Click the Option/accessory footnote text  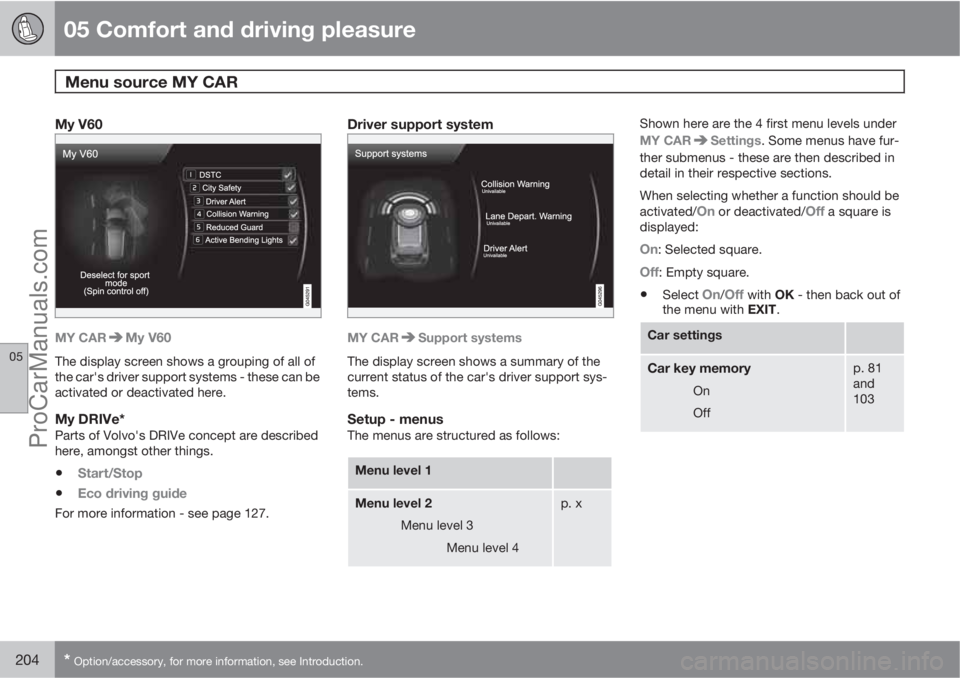pyautogui.click(x=214, y=661)
